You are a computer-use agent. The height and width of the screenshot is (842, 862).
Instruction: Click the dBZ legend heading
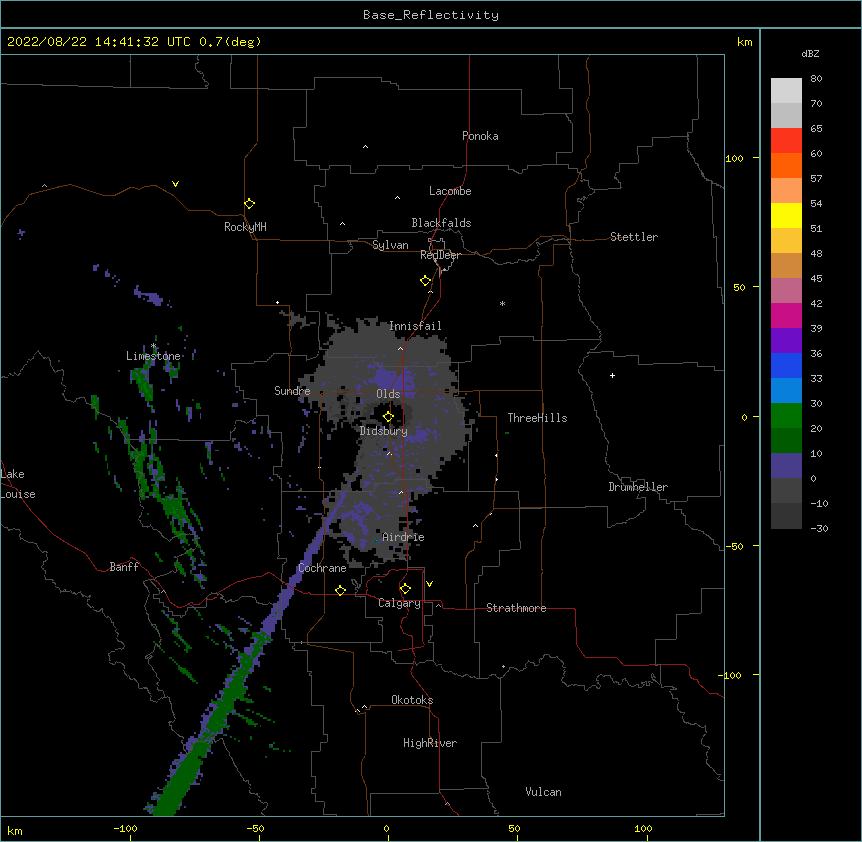(x=810, y=53)
